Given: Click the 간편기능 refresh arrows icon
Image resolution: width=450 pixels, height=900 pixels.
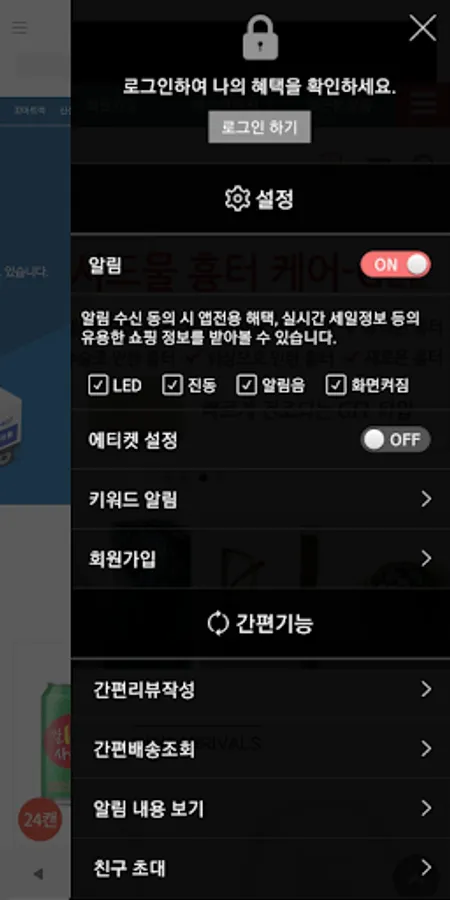Looking at the screenshot, I should click(218, 623).
